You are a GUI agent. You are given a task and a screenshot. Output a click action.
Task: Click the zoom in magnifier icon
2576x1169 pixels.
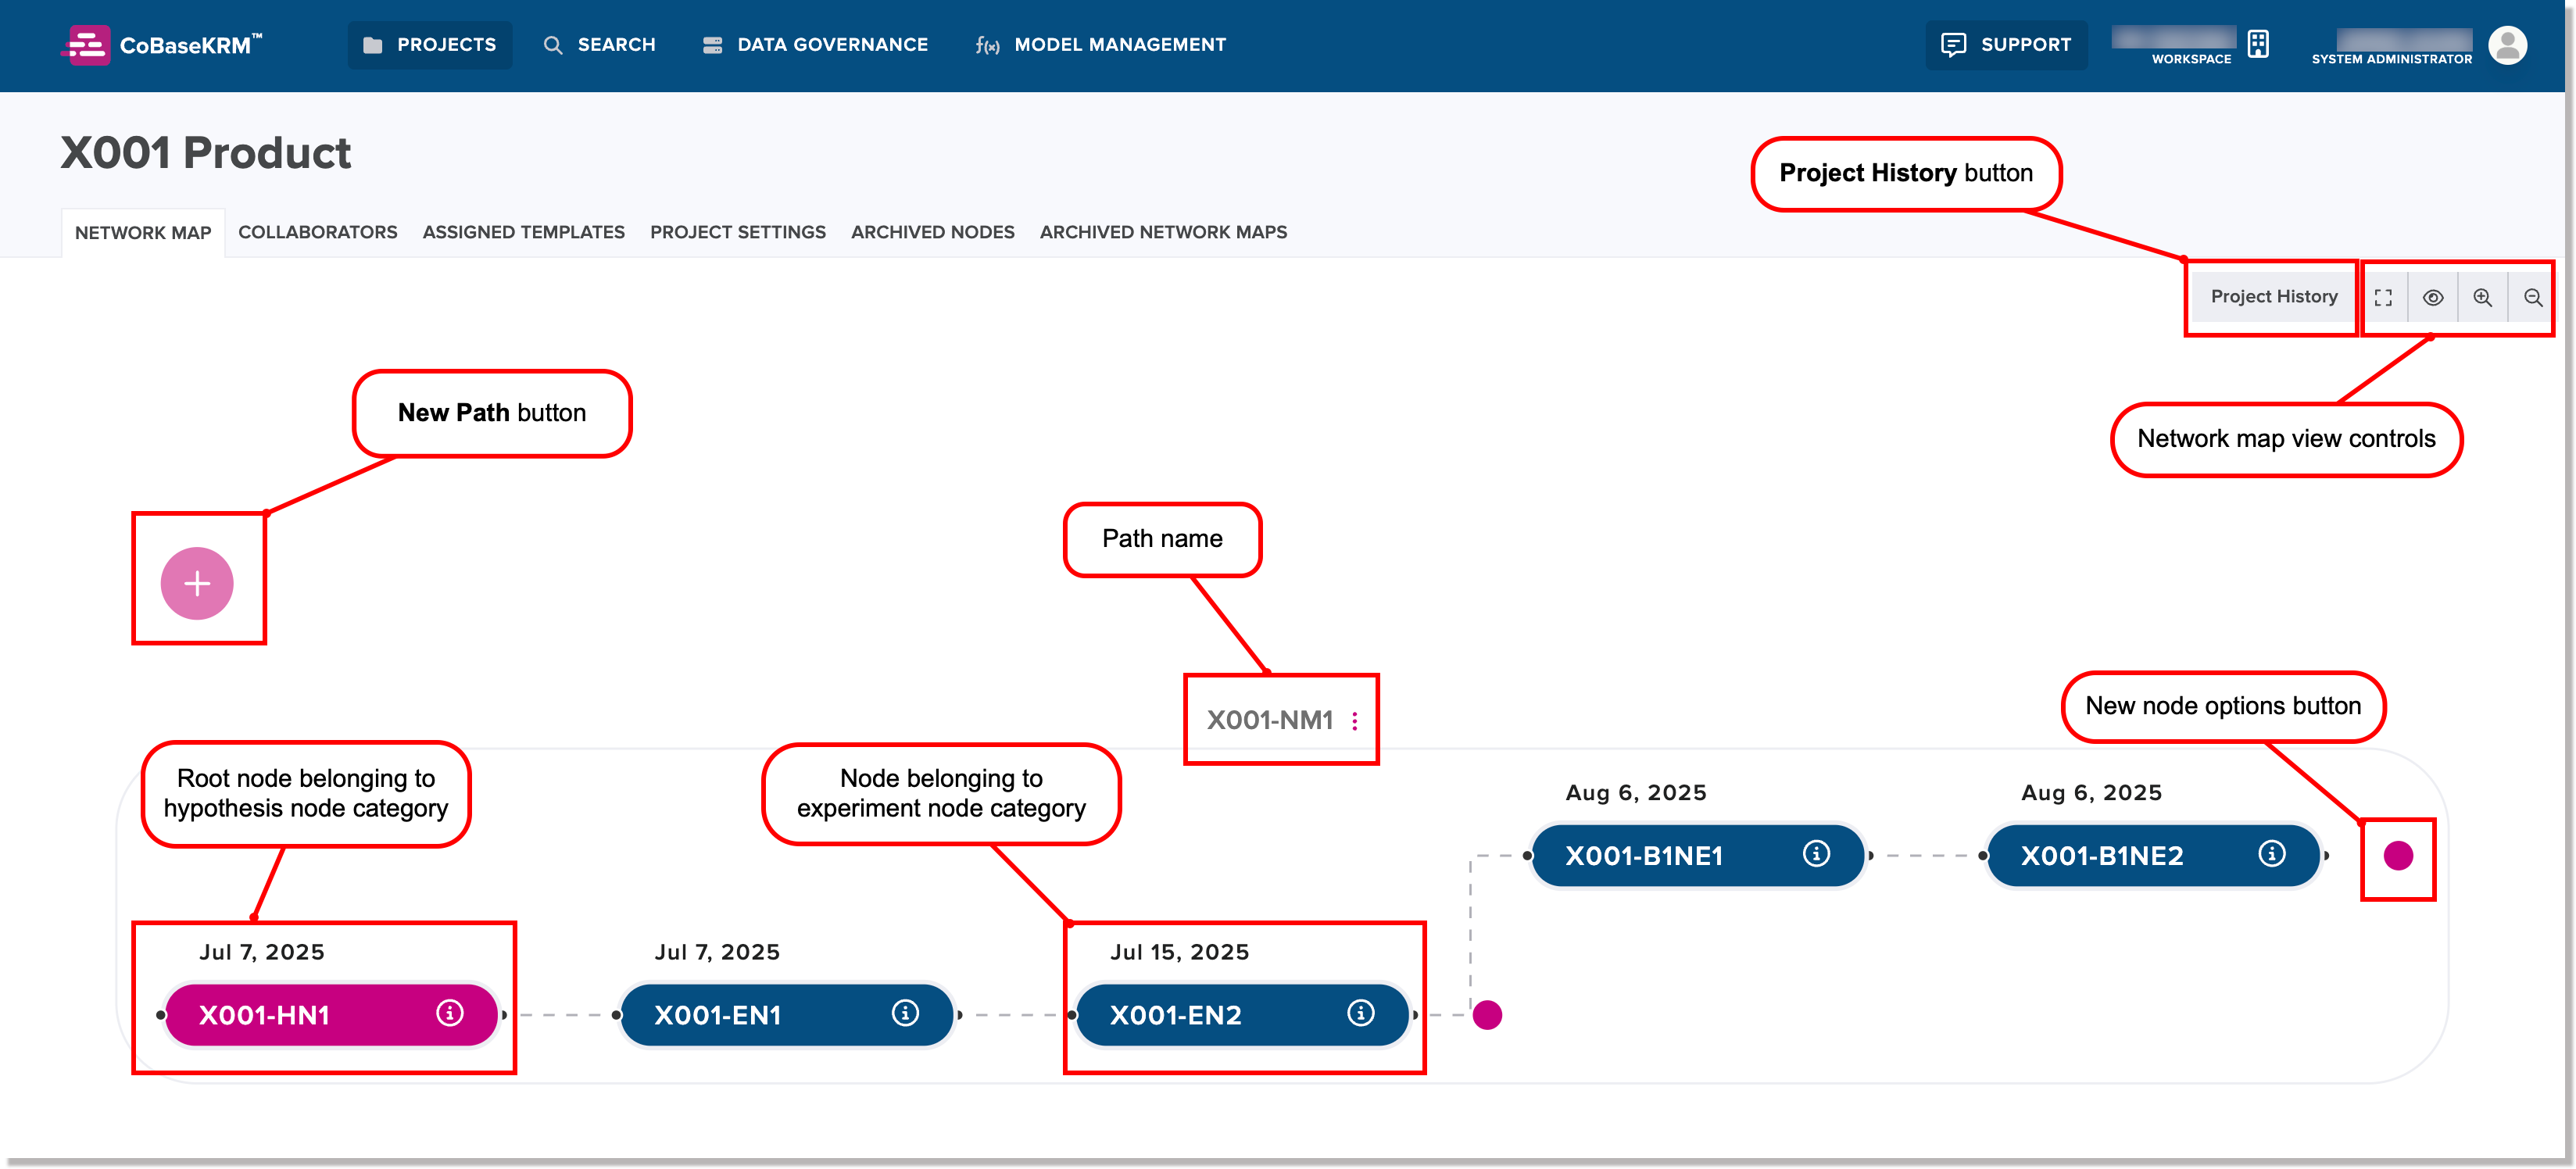tap(2482, 298)
